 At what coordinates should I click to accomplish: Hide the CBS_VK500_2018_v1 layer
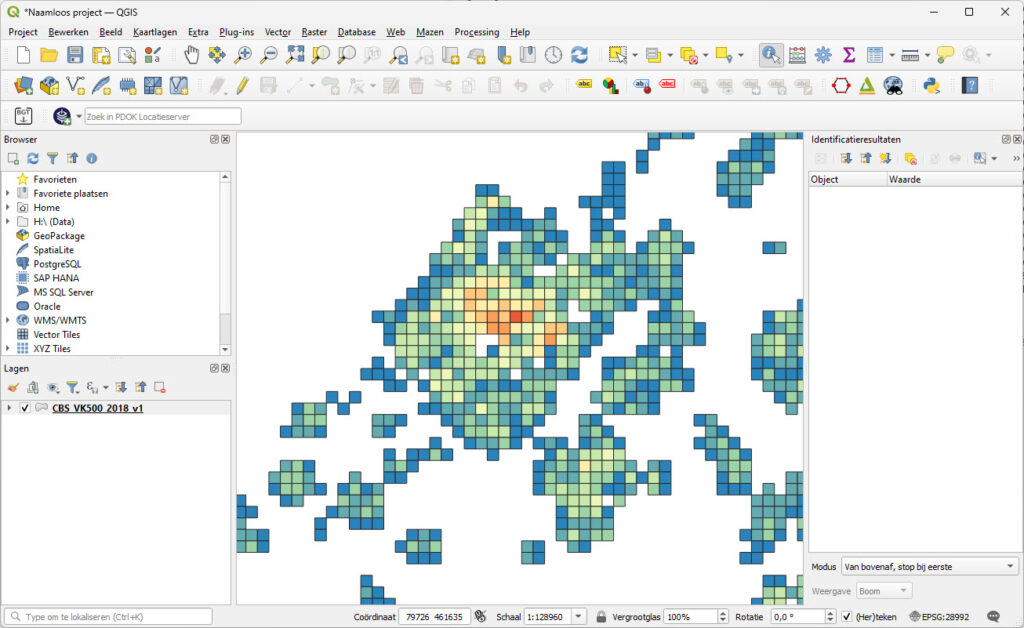[x=26, y=408]
